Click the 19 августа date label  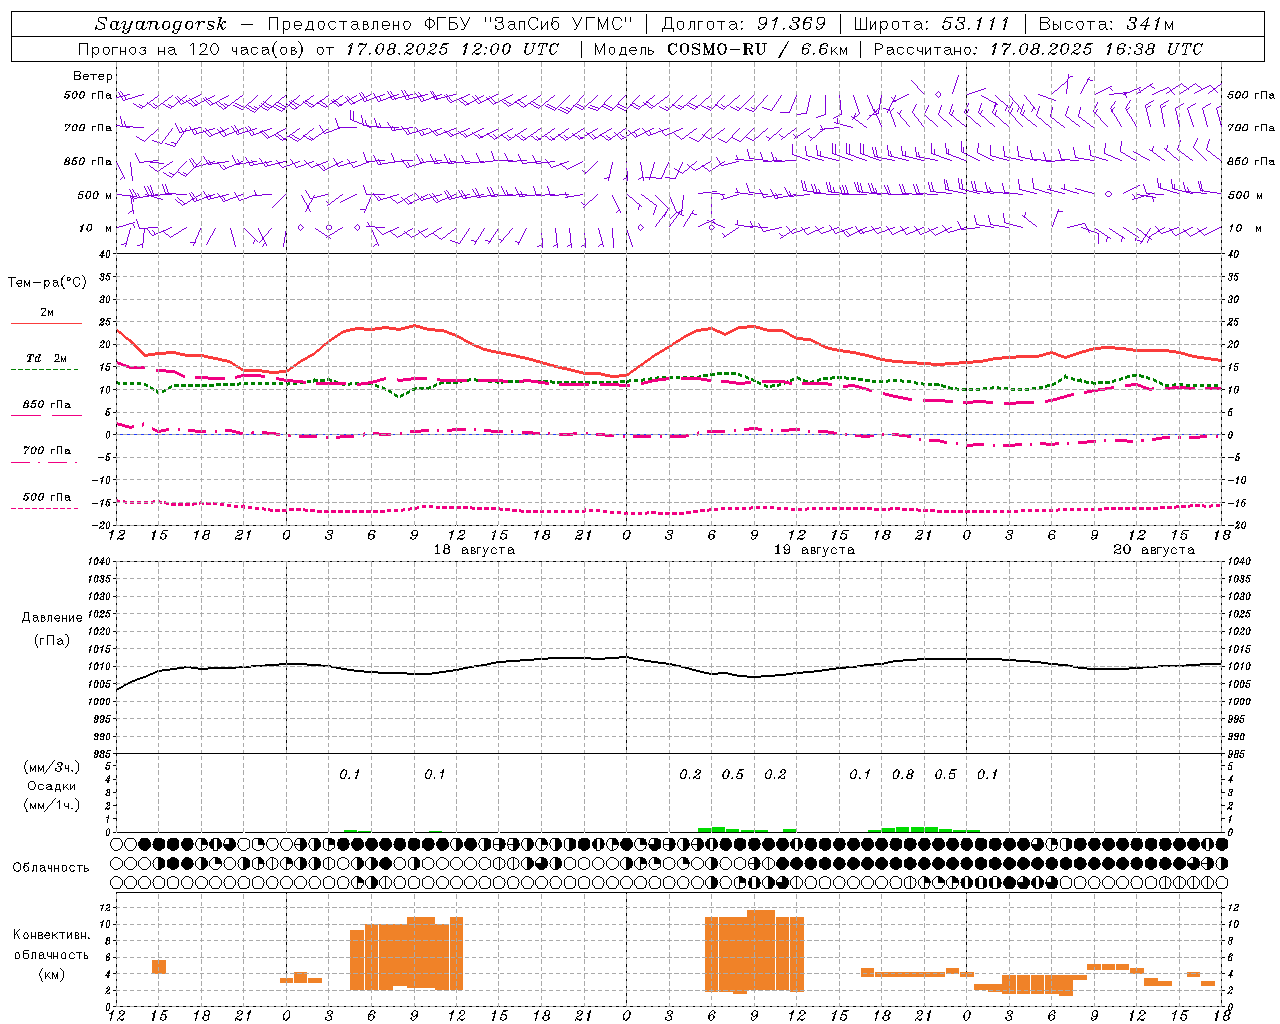pos(814,550)
